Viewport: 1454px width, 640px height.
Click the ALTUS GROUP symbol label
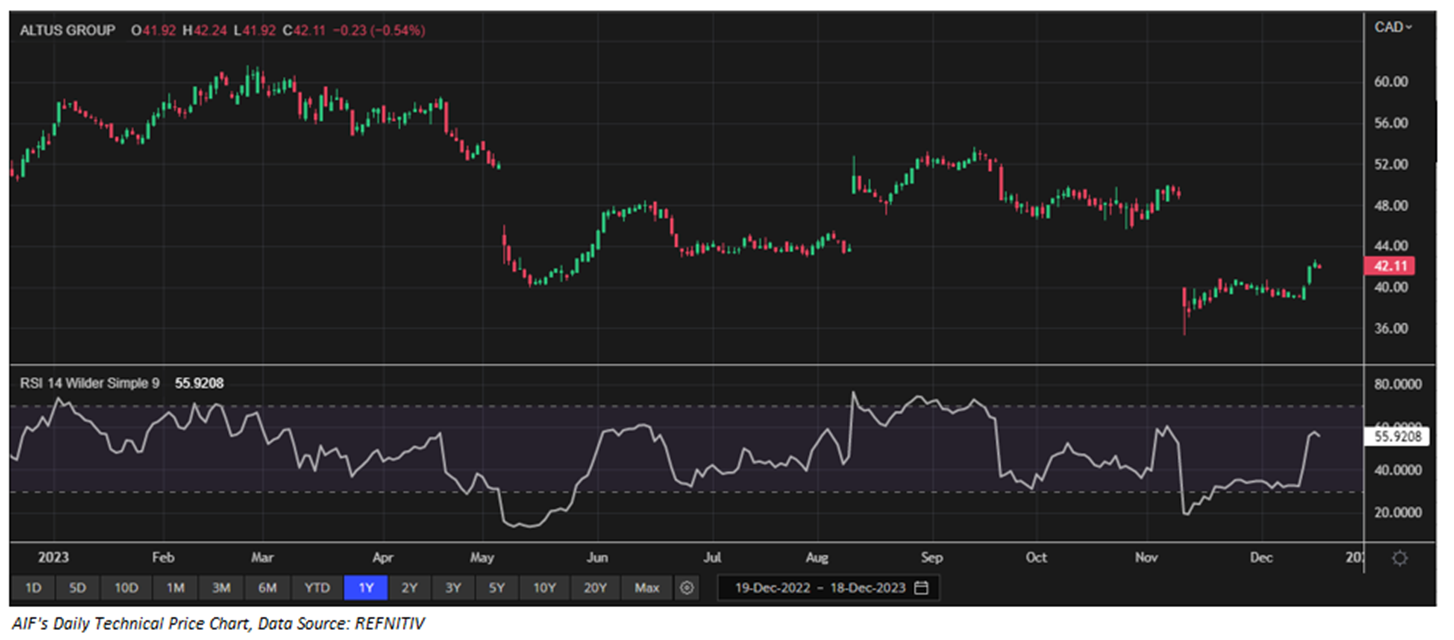point(67,30)
